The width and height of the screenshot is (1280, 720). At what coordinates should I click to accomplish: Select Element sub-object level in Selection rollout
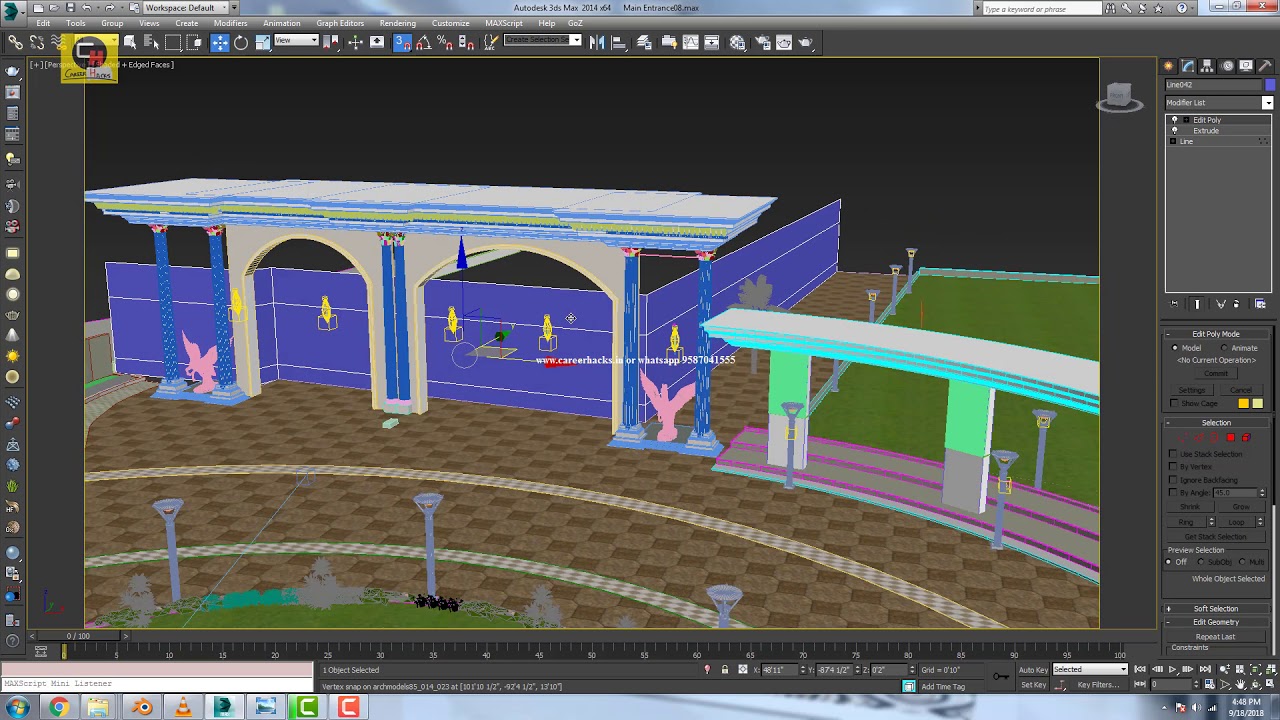coord(1246,438)
